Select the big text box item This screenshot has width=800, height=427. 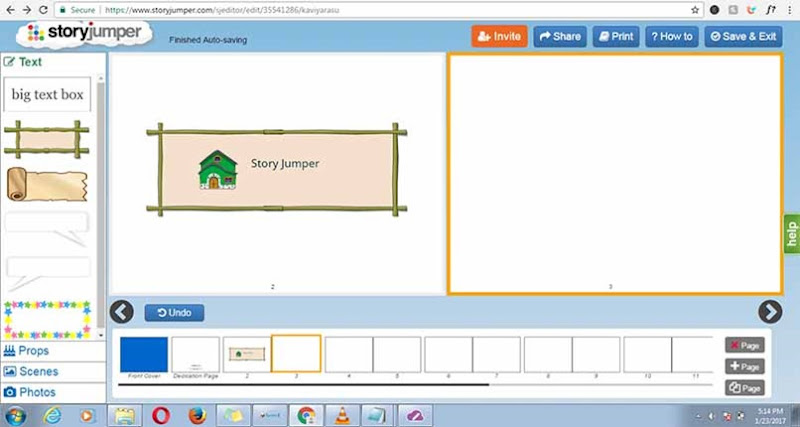[47, 94]
